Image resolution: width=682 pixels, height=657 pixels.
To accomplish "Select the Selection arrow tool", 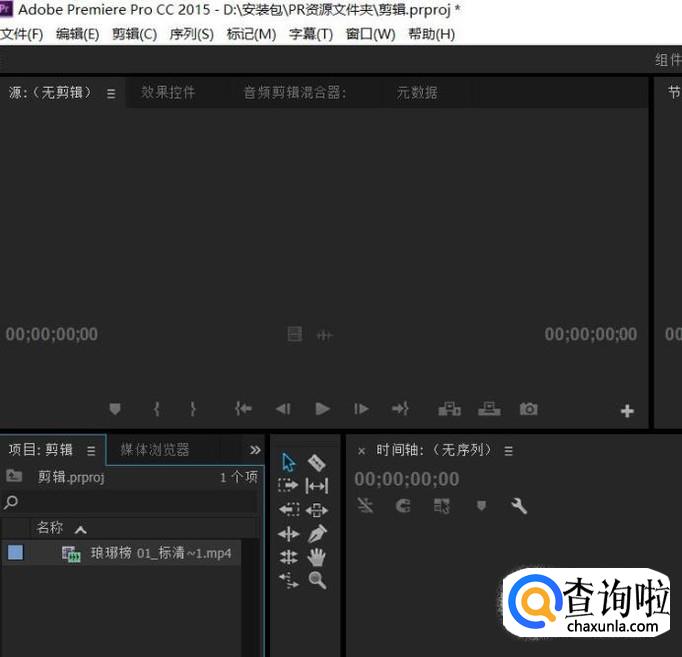I will 289,462.
